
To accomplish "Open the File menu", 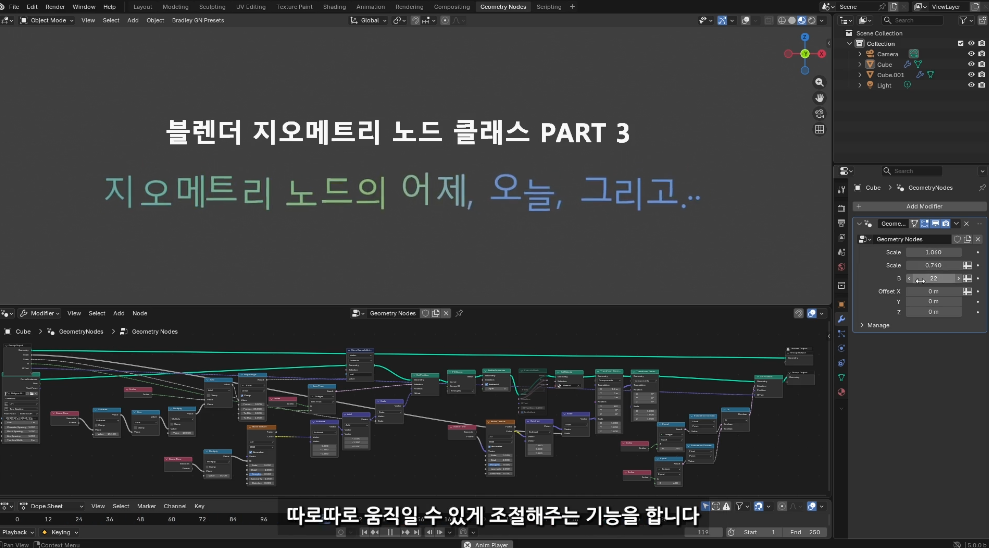I will point(14,6).
